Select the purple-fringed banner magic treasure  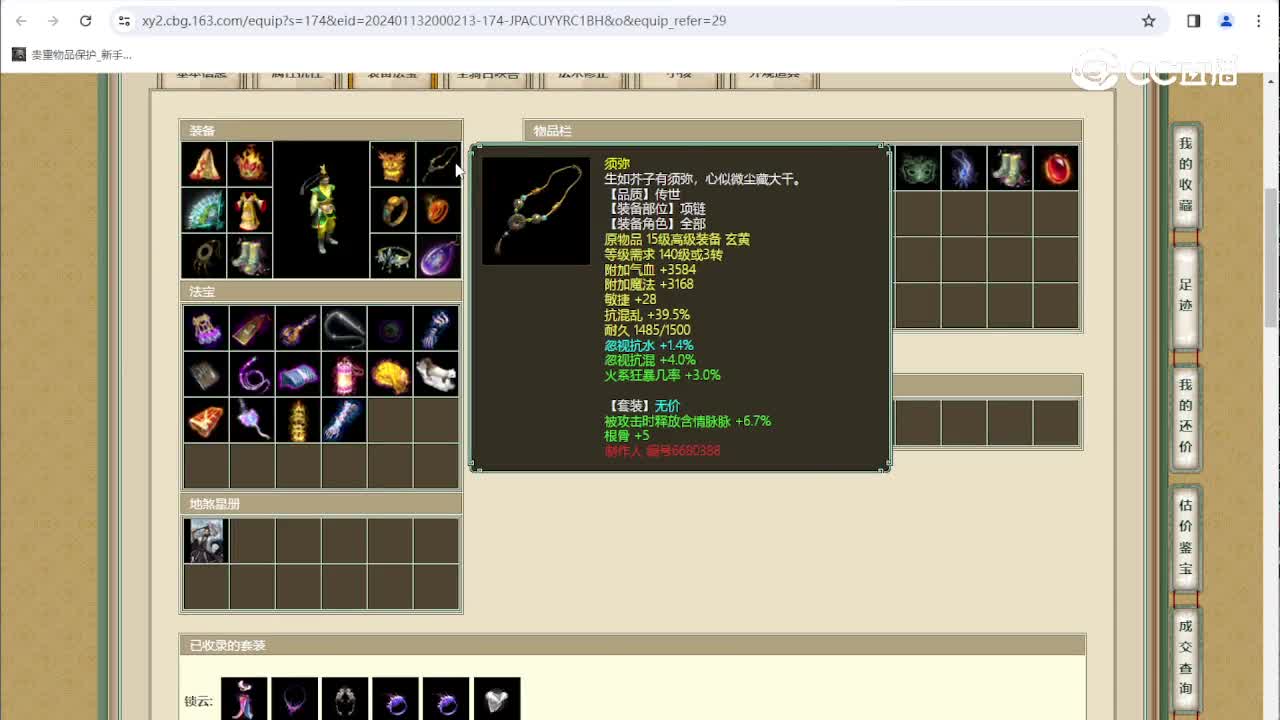[x=206, y=328]
